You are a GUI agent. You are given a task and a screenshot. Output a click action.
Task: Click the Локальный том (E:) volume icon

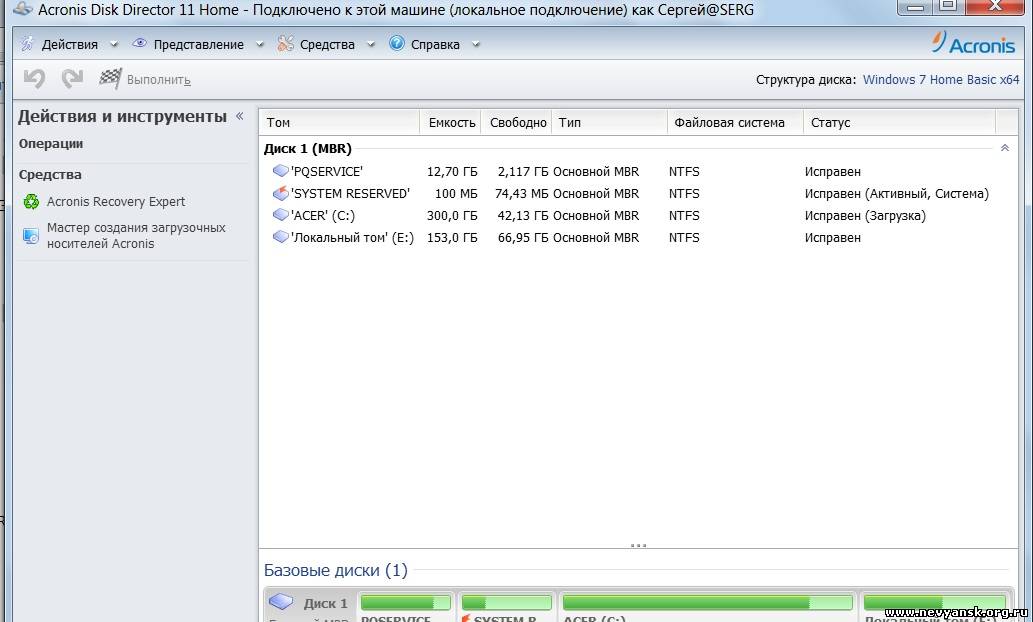tap(281, 237)
